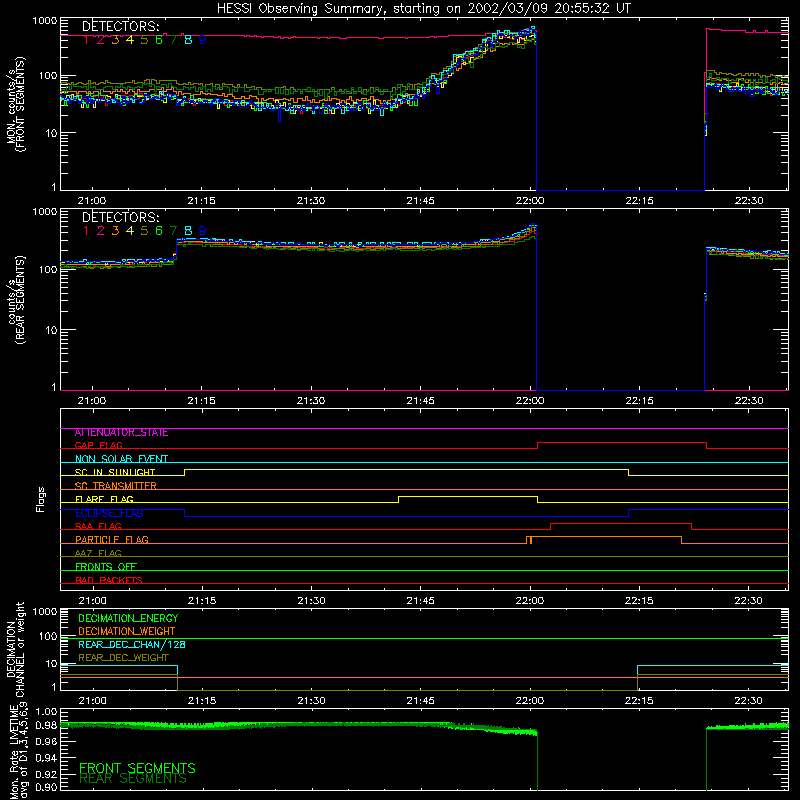Click the FLARE_FLAG label
The height and width of the screenshot is (800, 800).
104,499
